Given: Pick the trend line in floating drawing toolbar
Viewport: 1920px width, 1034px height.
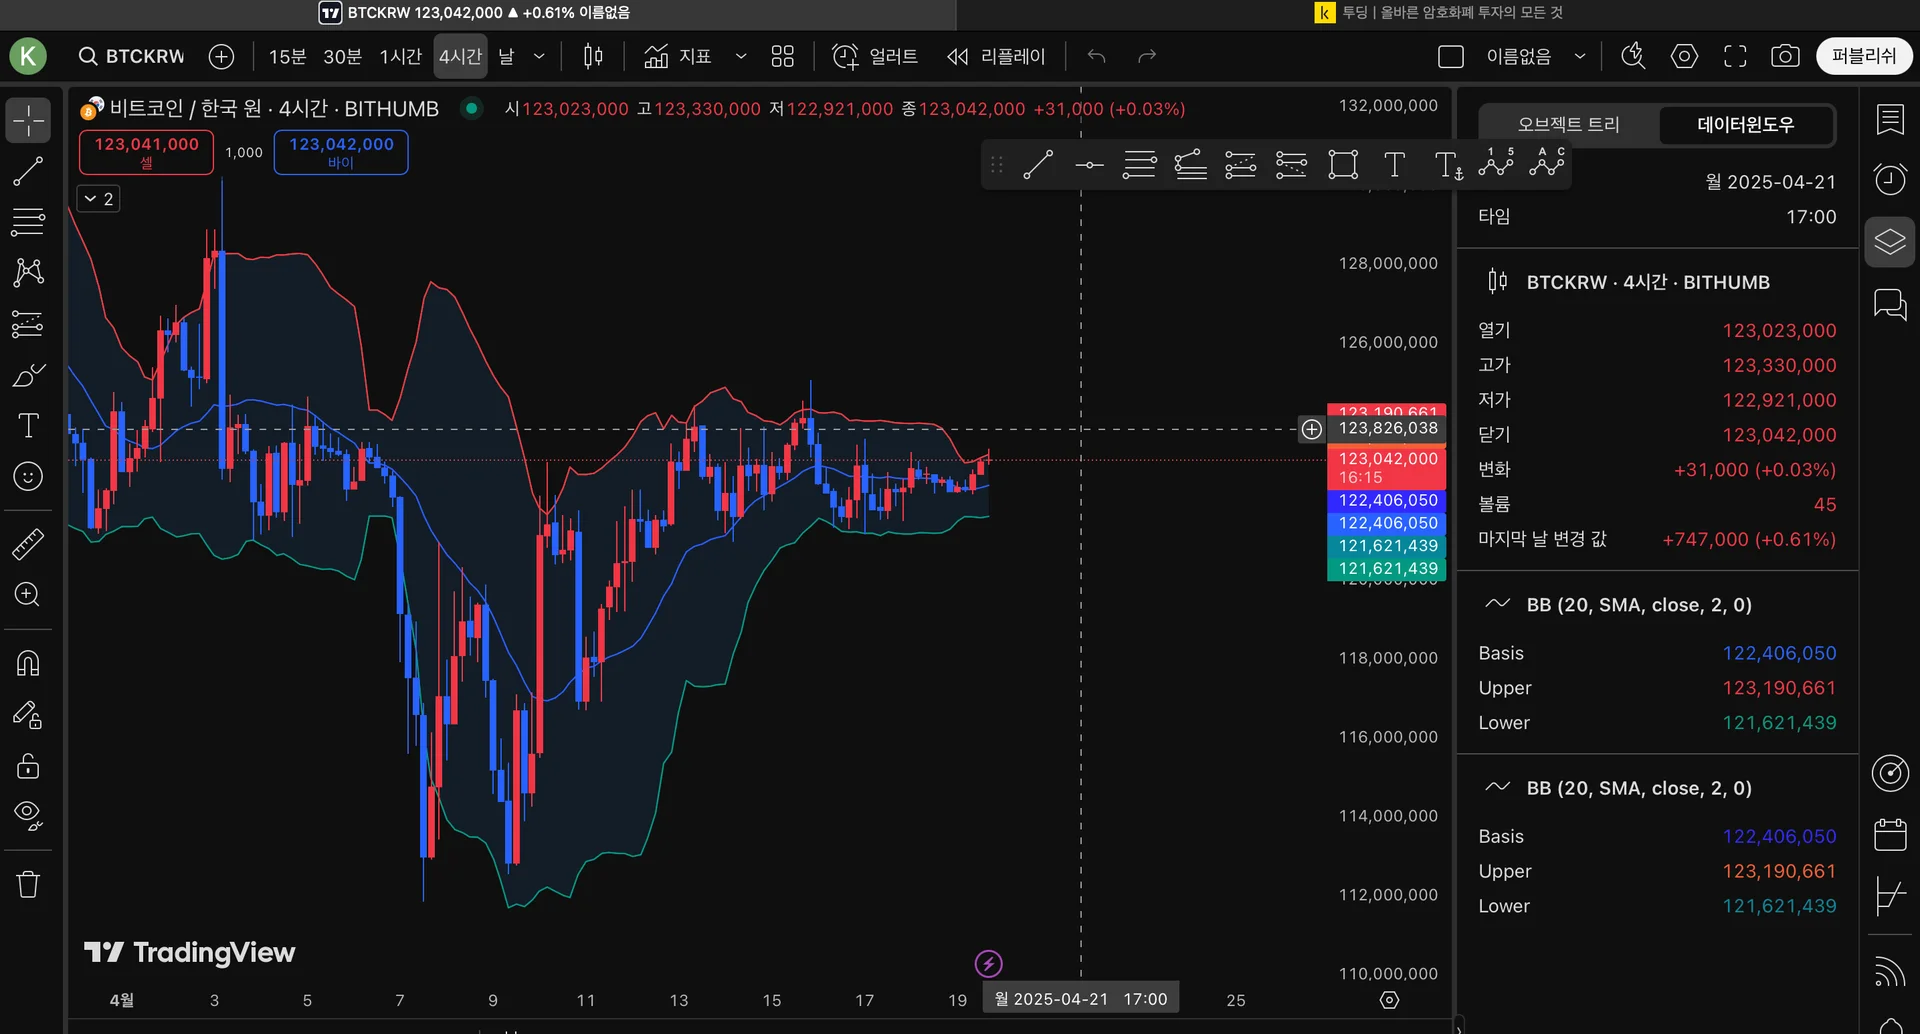Looking at the screenshot, I should coord(1038,165).
